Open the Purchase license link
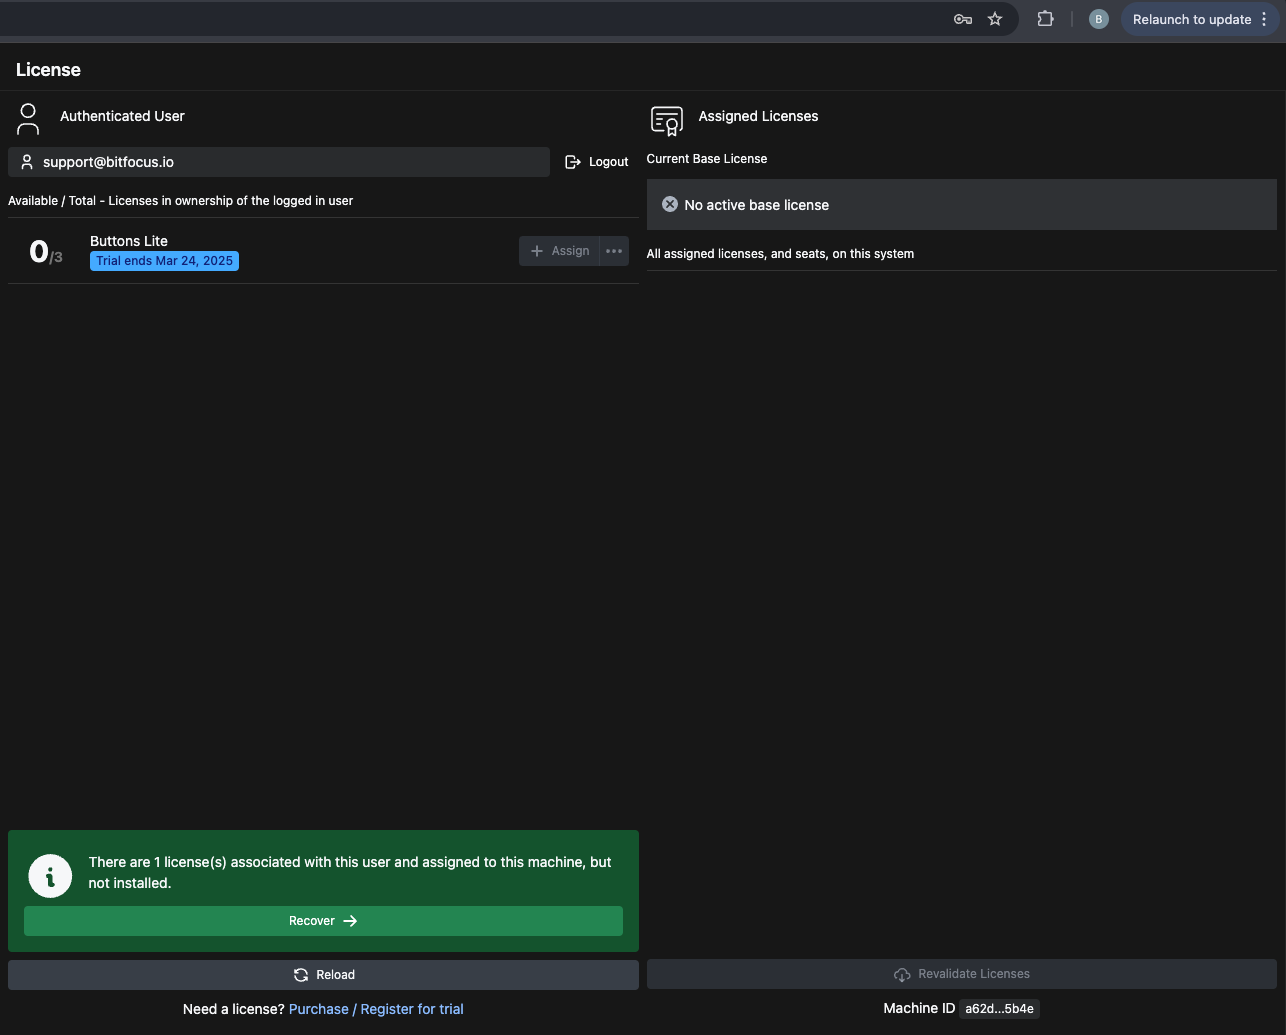This screenshot has height=1035, width=1286. (x=318, y=1009)
